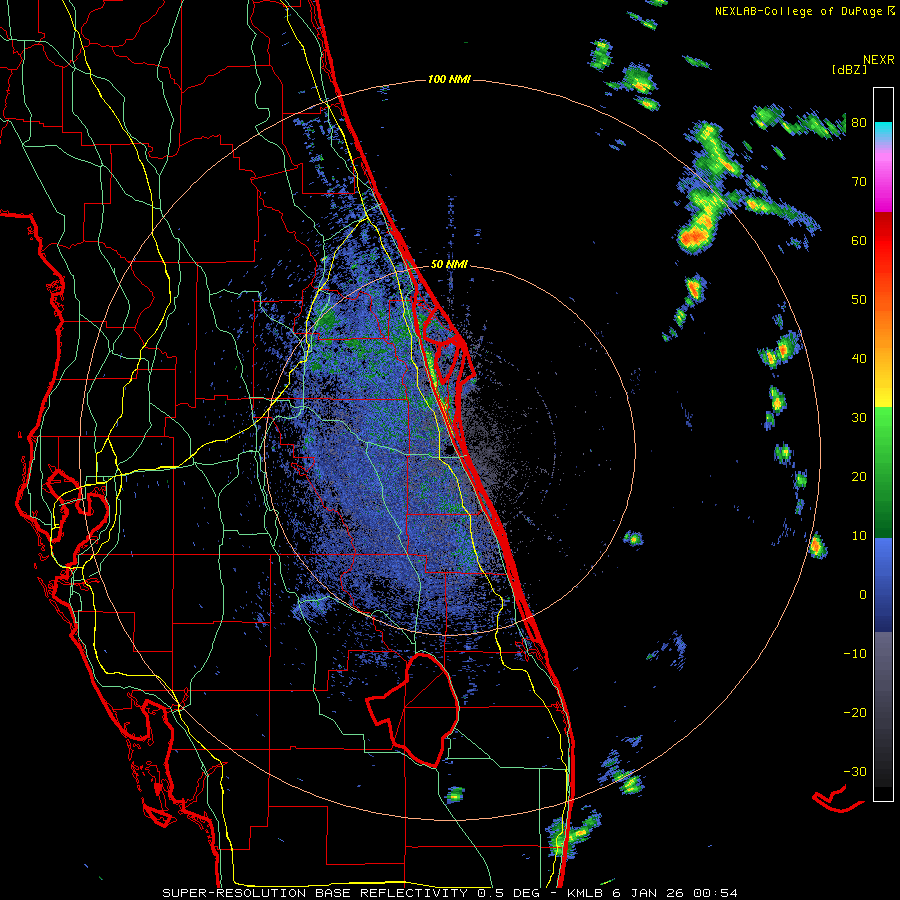Click the 60 value on dBZ scale
This screenshot has width=900, height=900.
[859, 240]
